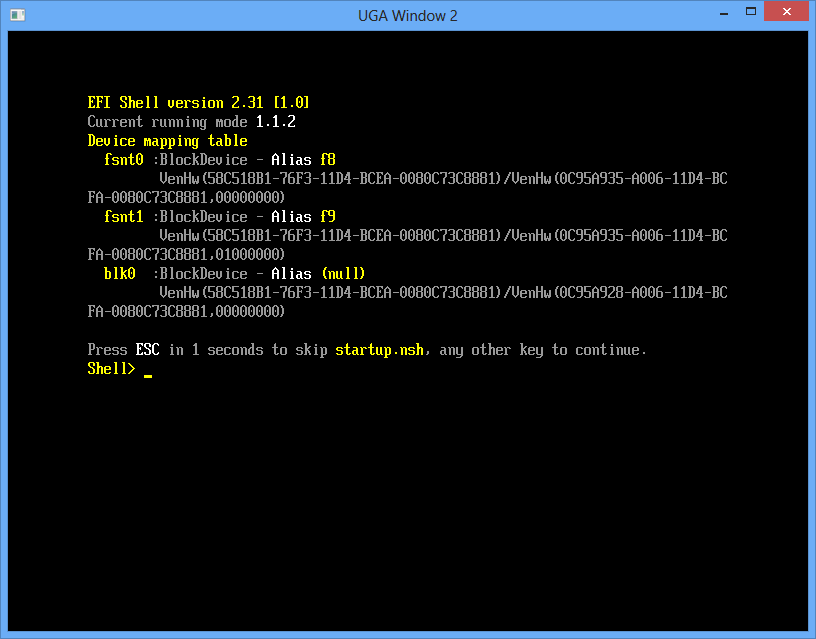Click the 'ESC' key text in prompt

[x=148, y=350]
